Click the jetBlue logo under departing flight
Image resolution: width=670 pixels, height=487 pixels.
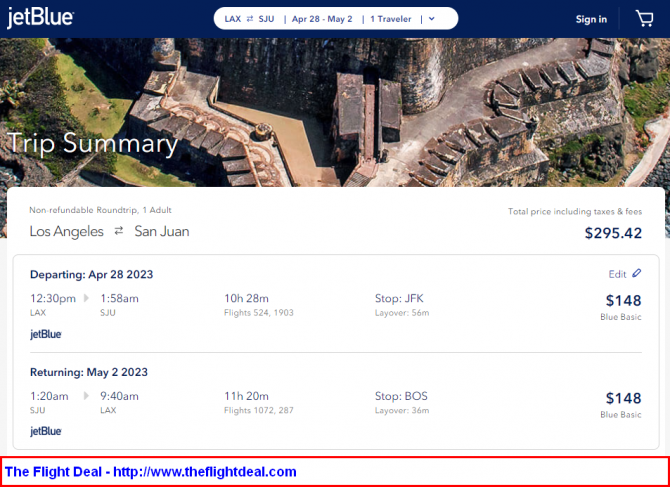click(x=46, y=334)
